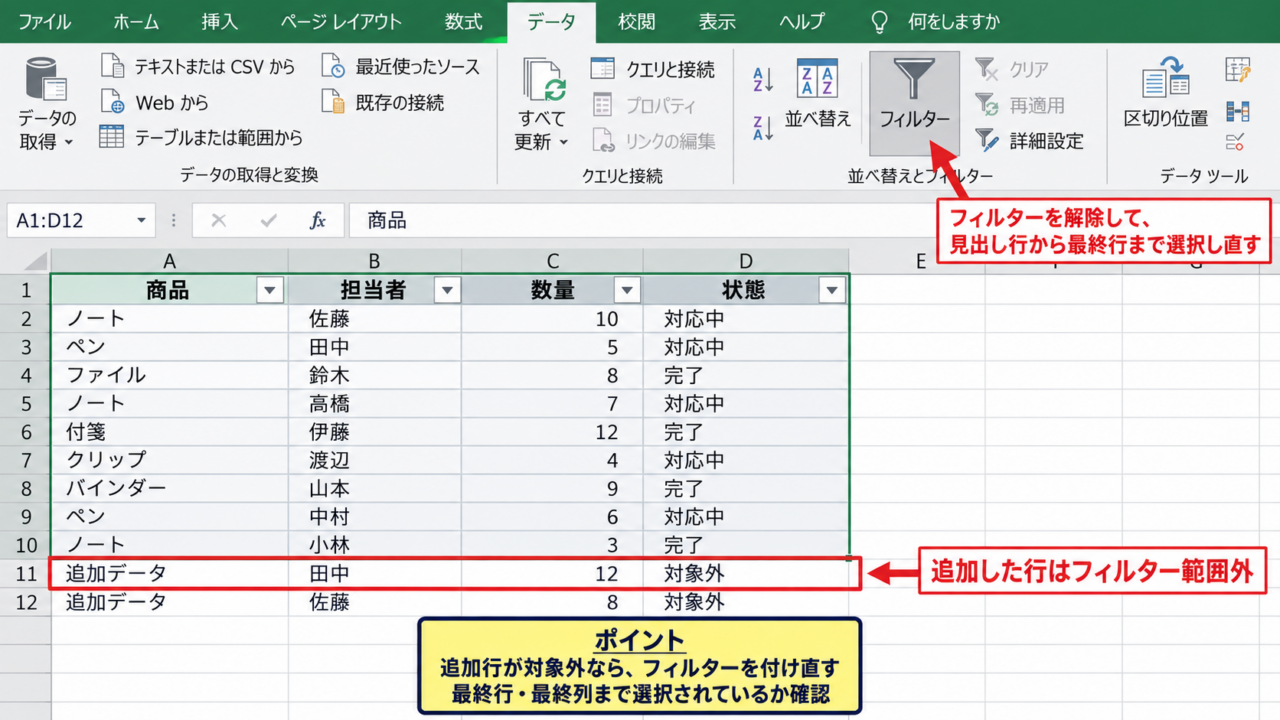
Task: Switch to the 数式 tab
Action: (464, 21)
